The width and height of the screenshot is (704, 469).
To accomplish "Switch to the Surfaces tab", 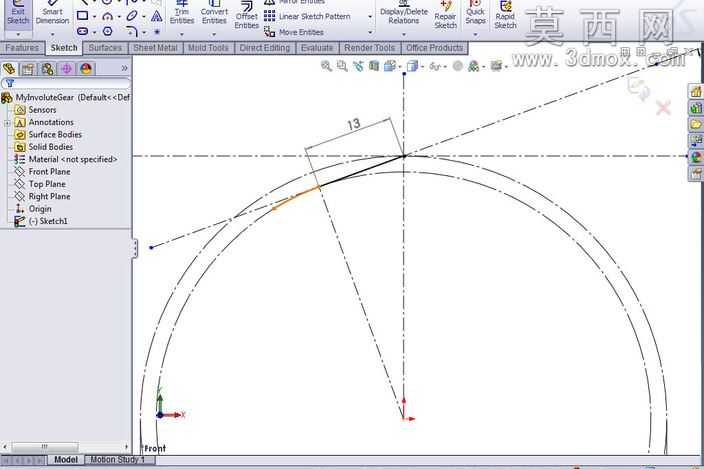I will click(x=105, y=48).
